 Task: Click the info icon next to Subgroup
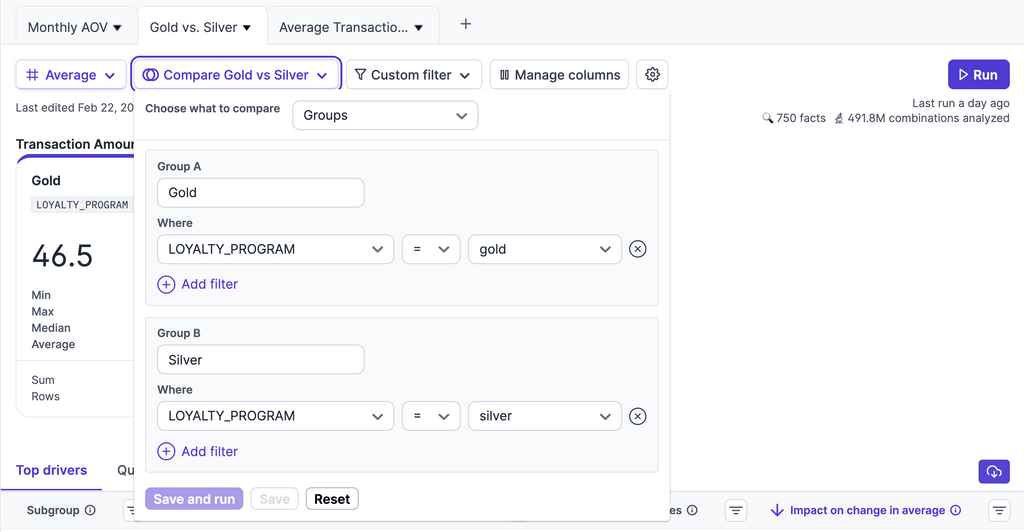[x=90, y=510]
